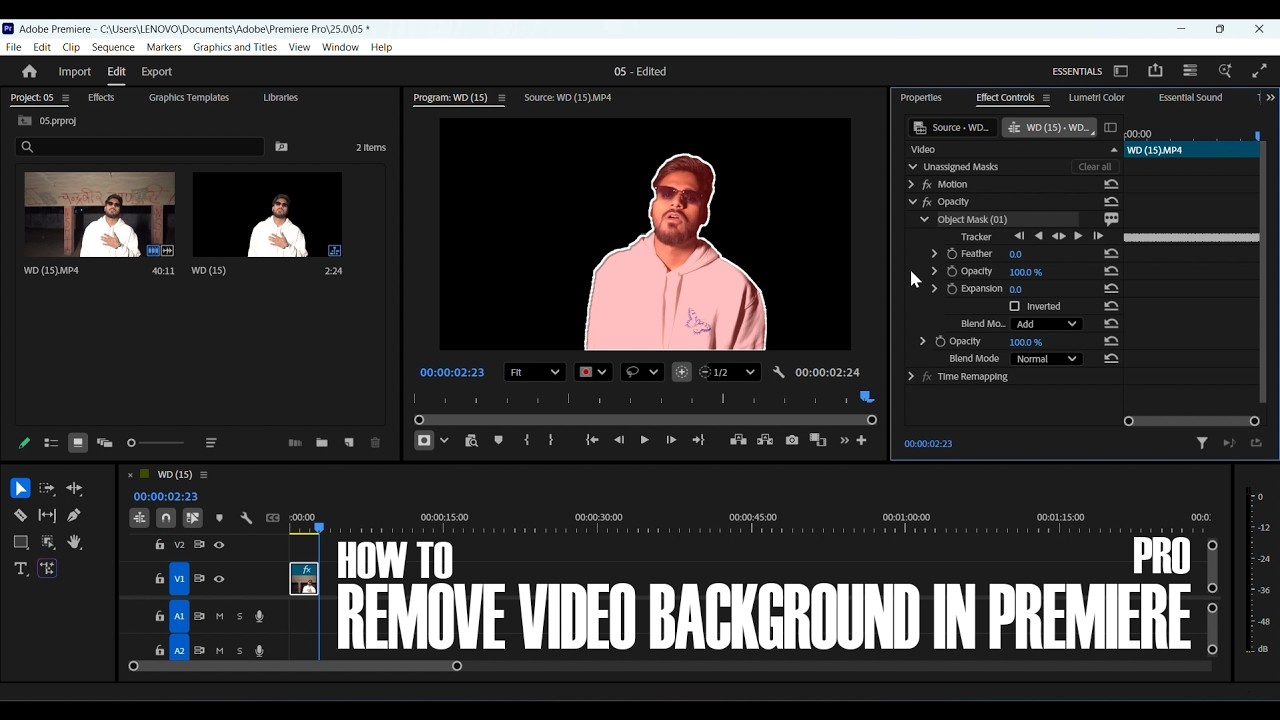The width and height of the screenshot is (1280, 720).
Task: Select the Type tool
Action: coord(20,569)
